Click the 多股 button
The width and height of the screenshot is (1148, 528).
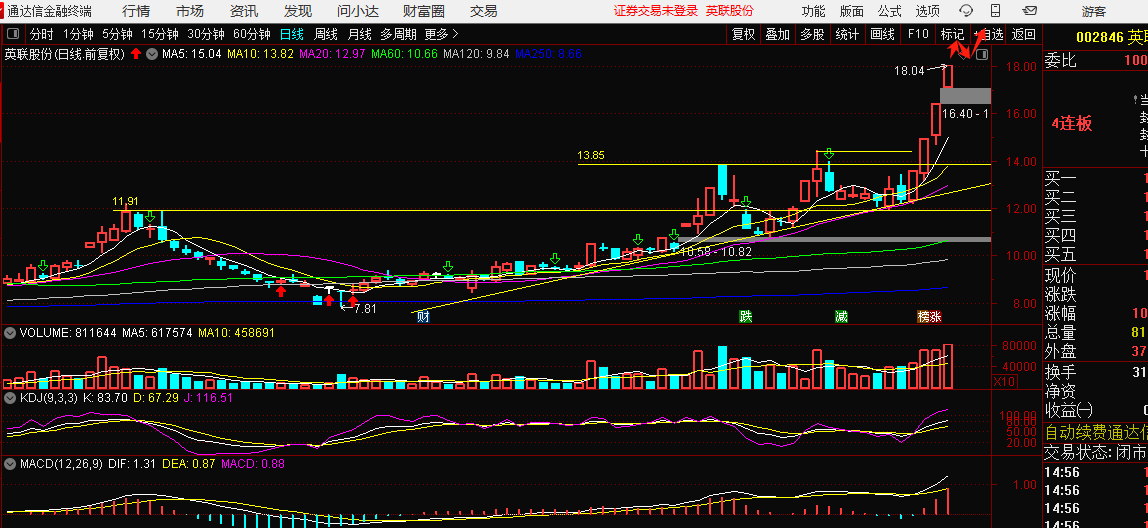(x=812, y=34)
